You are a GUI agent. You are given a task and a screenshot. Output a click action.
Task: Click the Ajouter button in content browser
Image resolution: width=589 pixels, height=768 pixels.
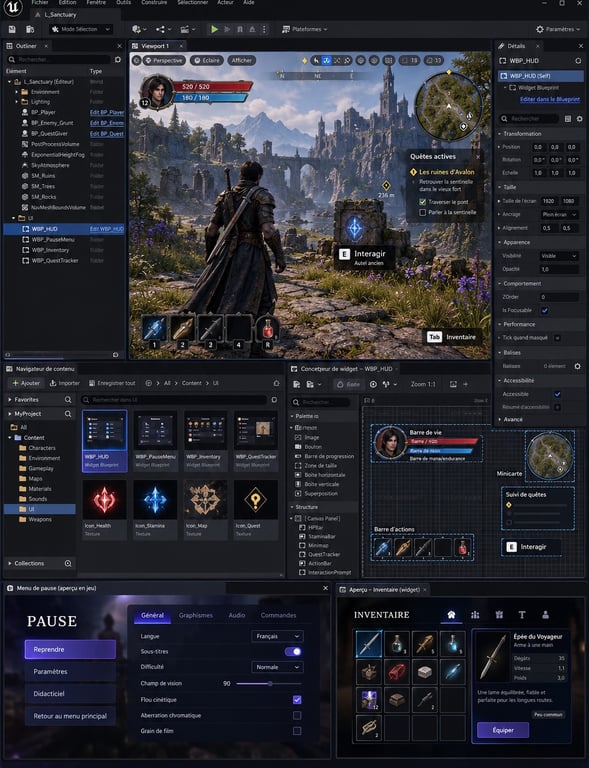[26, 383]
